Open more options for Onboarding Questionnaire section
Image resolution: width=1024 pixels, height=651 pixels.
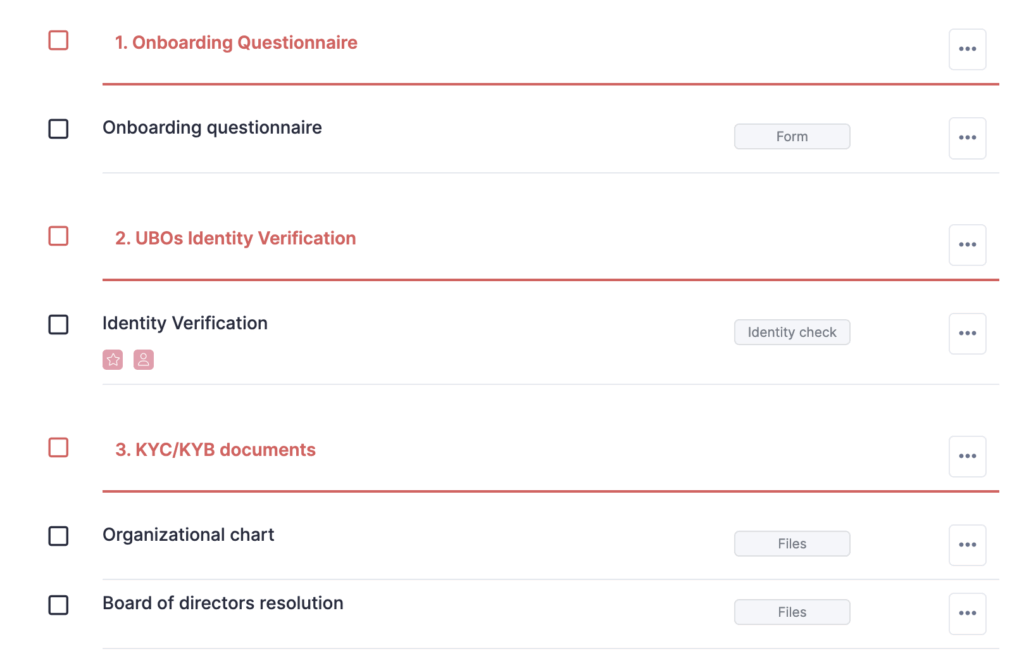pyautogui.click(x=967, y=49)
